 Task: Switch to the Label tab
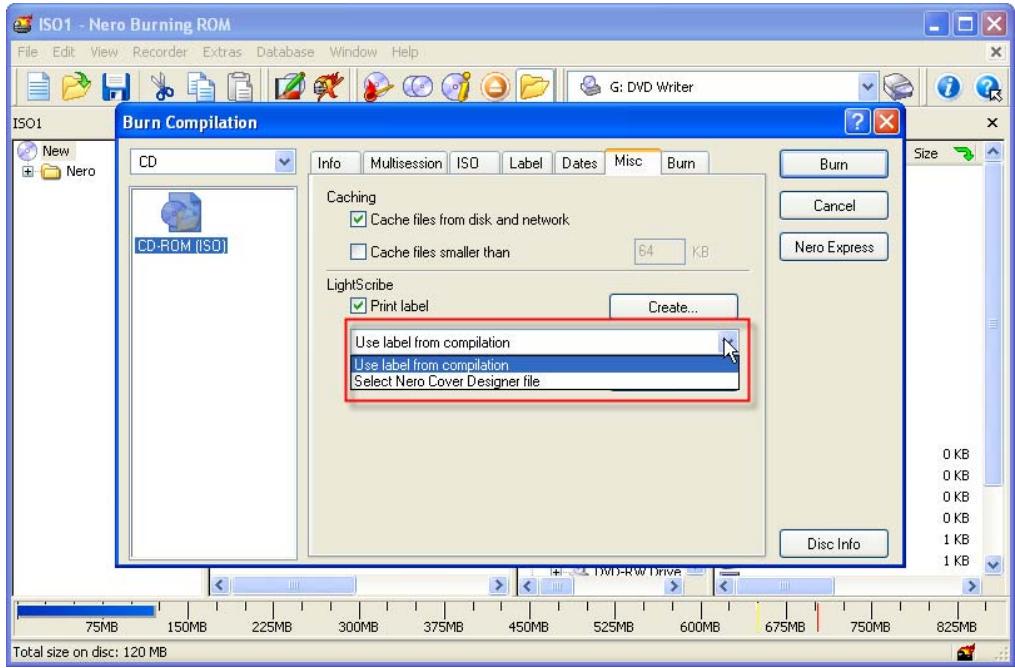[x=526, y=164]
